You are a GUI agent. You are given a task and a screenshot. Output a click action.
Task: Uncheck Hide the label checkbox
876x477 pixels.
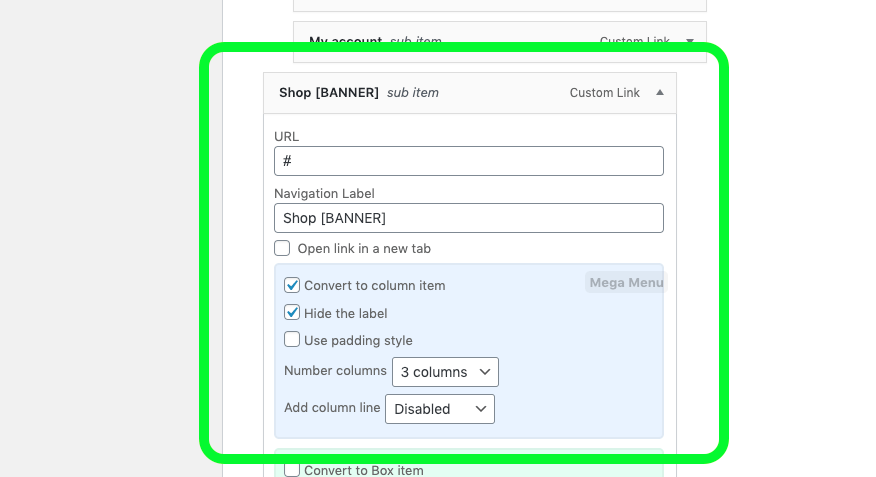(292, 312)
